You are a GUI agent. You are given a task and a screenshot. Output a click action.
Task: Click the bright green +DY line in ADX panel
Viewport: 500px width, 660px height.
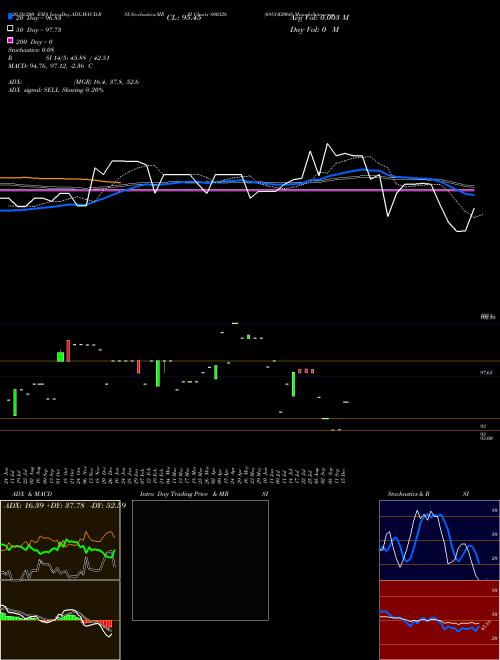click(x=59, y=547)
